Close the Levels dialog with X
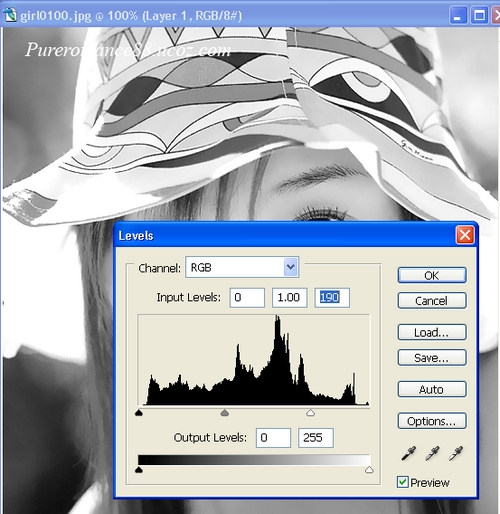The image size is (500, 514). pos(465,235)
